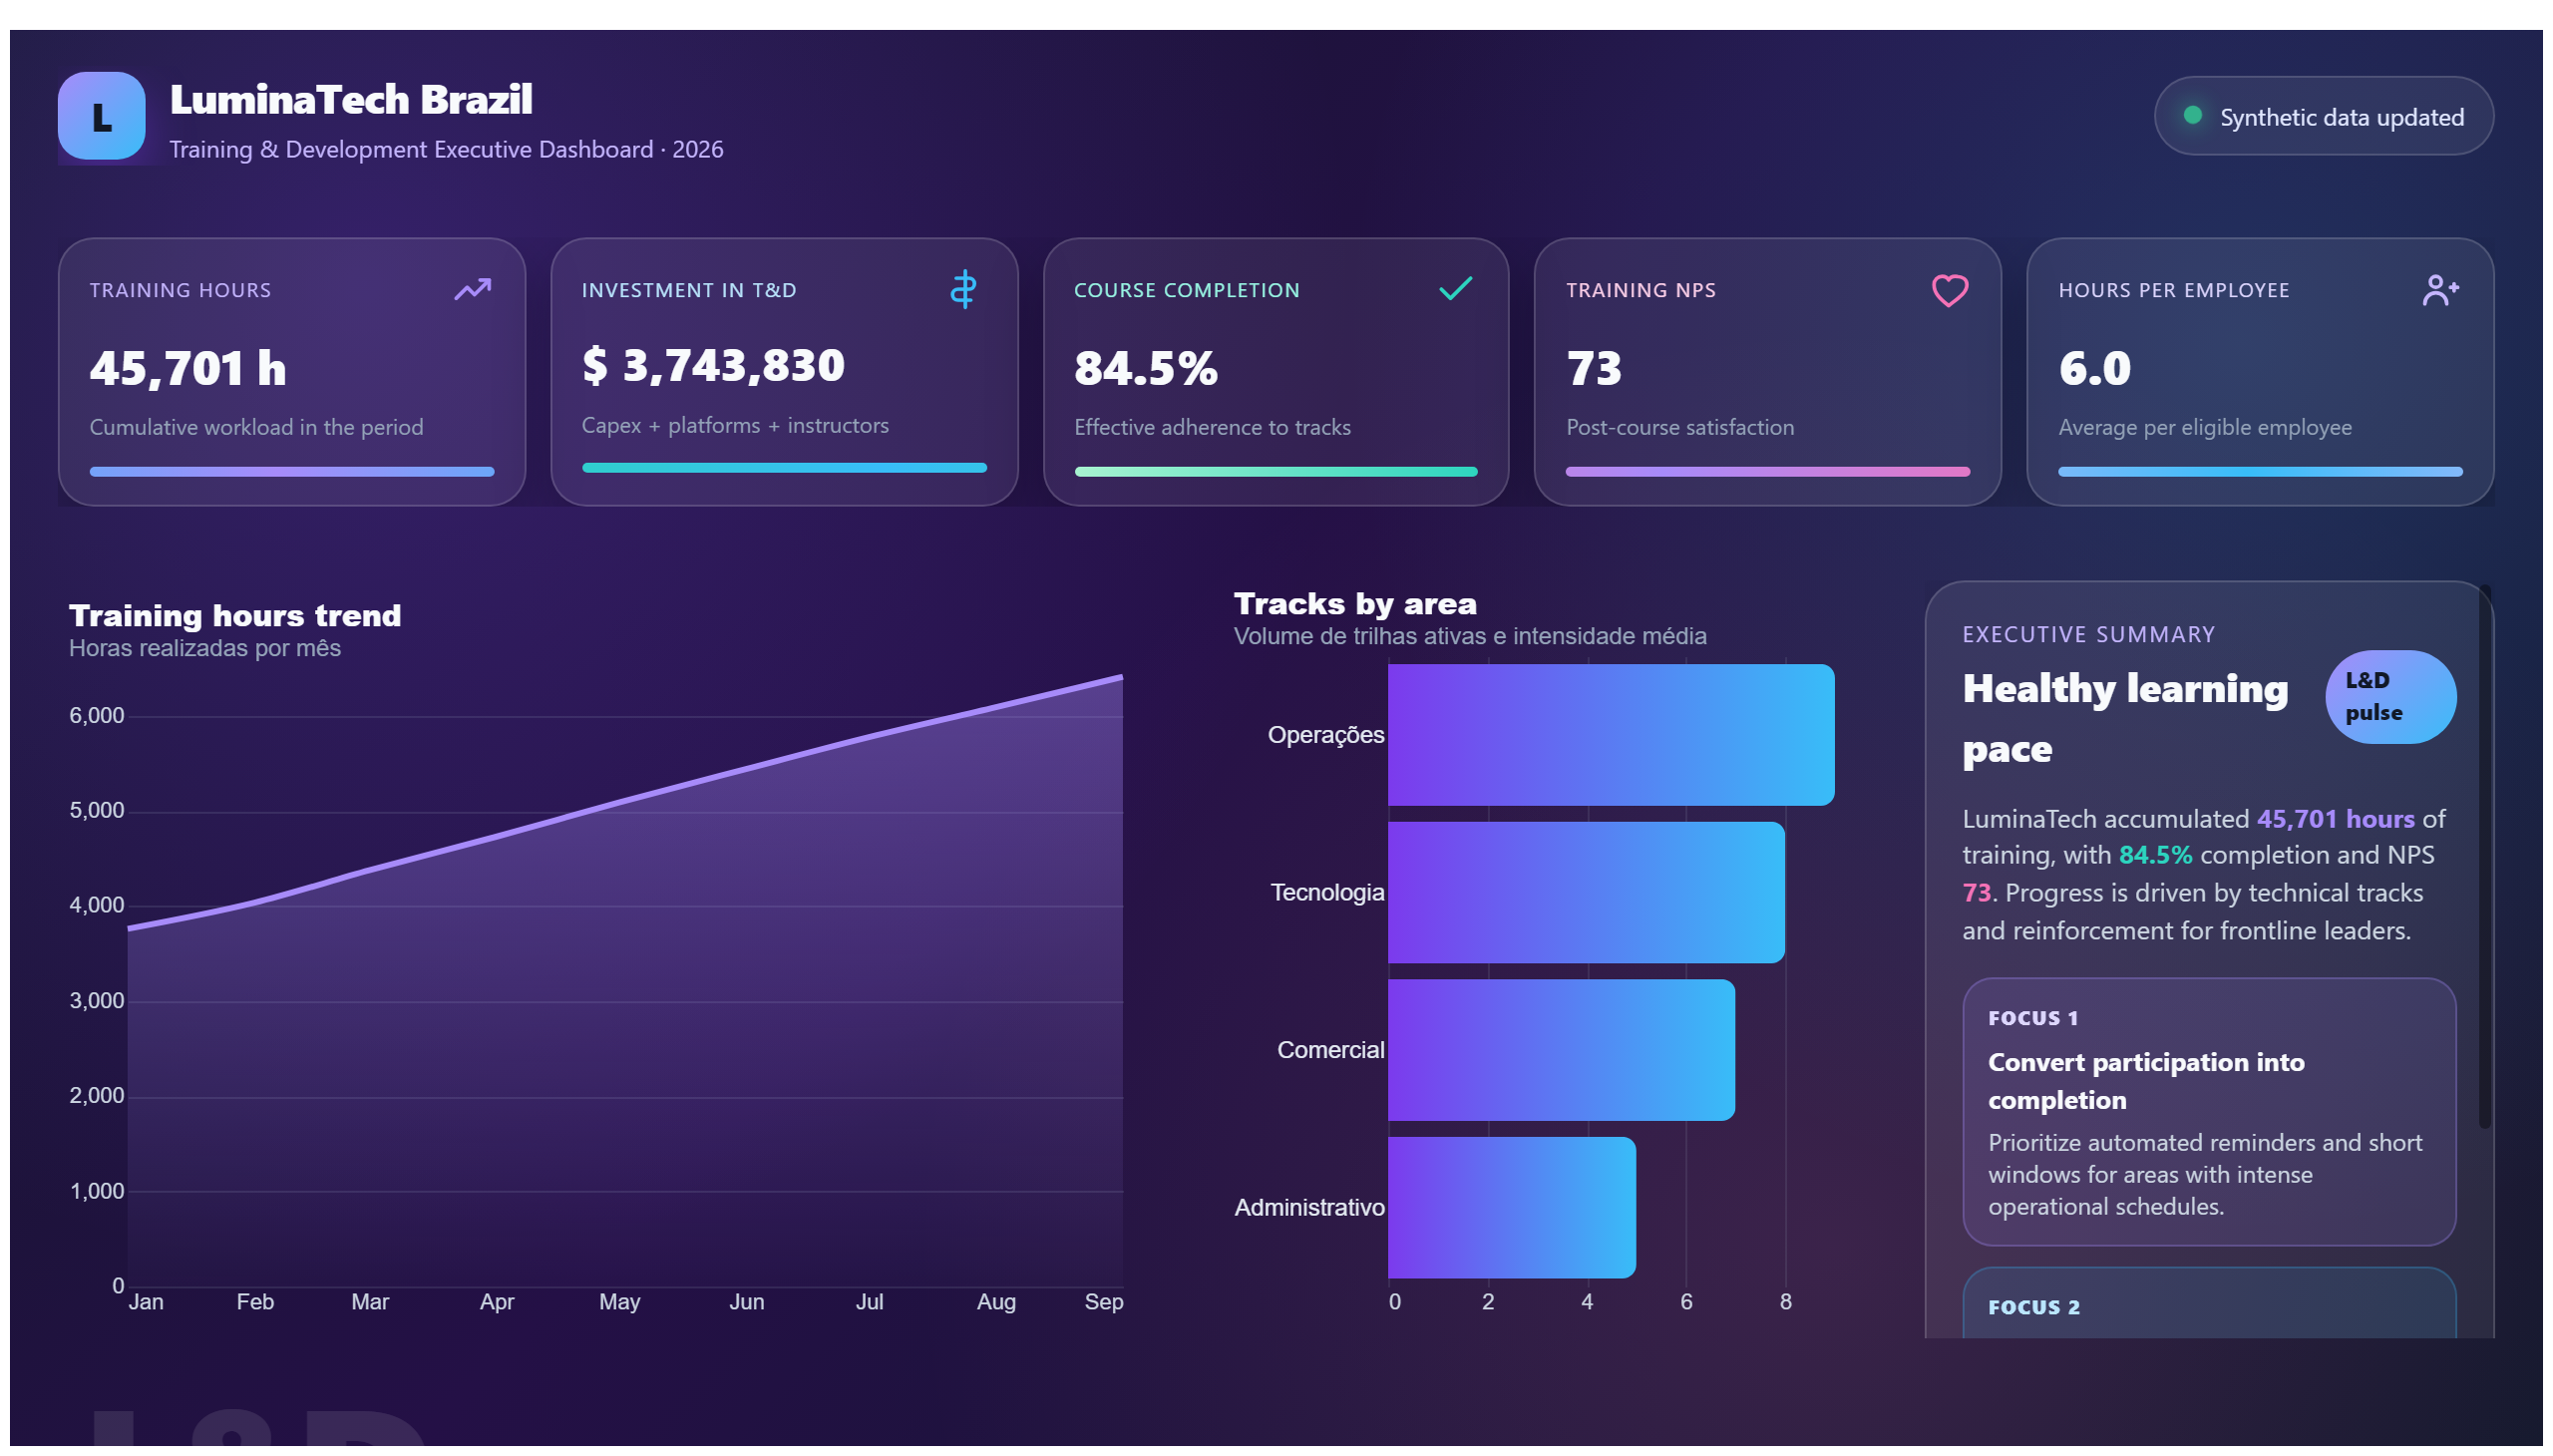Open the Focus 1 completion card
The height and width of the screenshot is (1456, 2553).
click(x=2208, y=1112)
